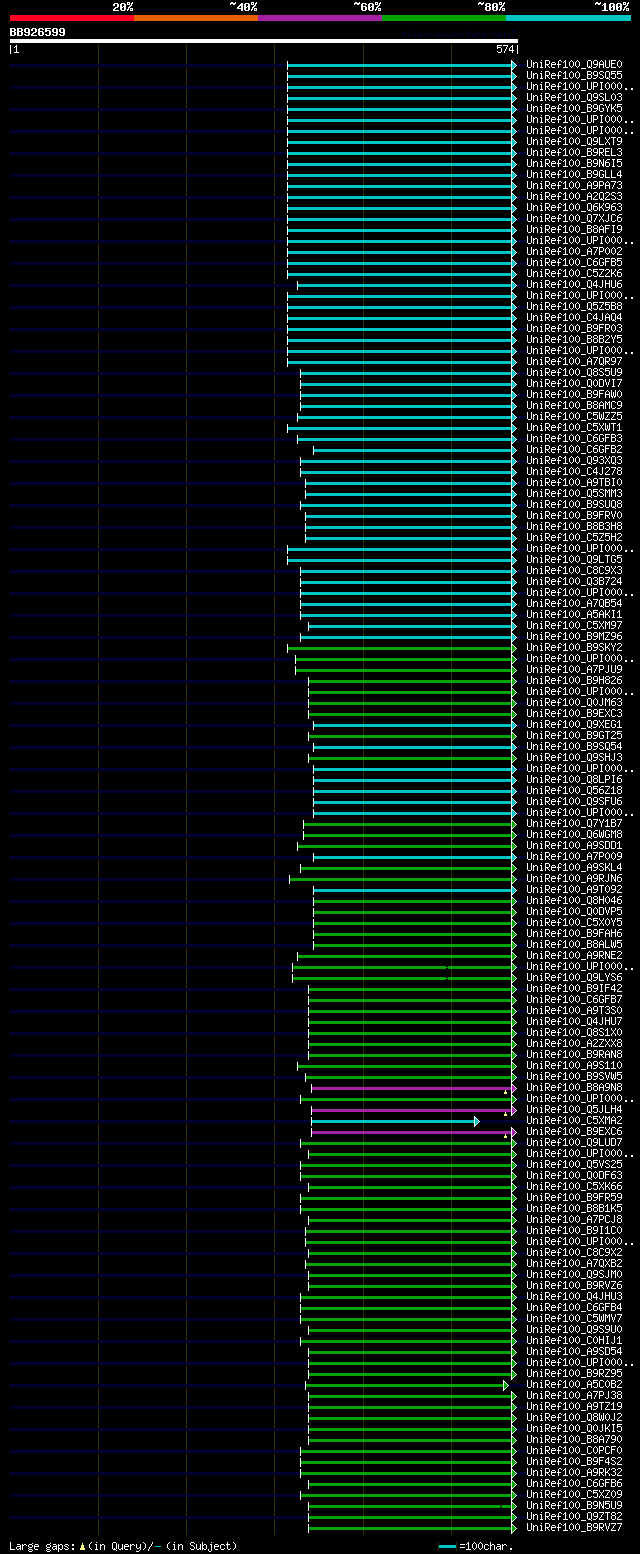Select subject label UniRef100_C6GFB5
The image size is (640, 1554).
coord(574,263)
